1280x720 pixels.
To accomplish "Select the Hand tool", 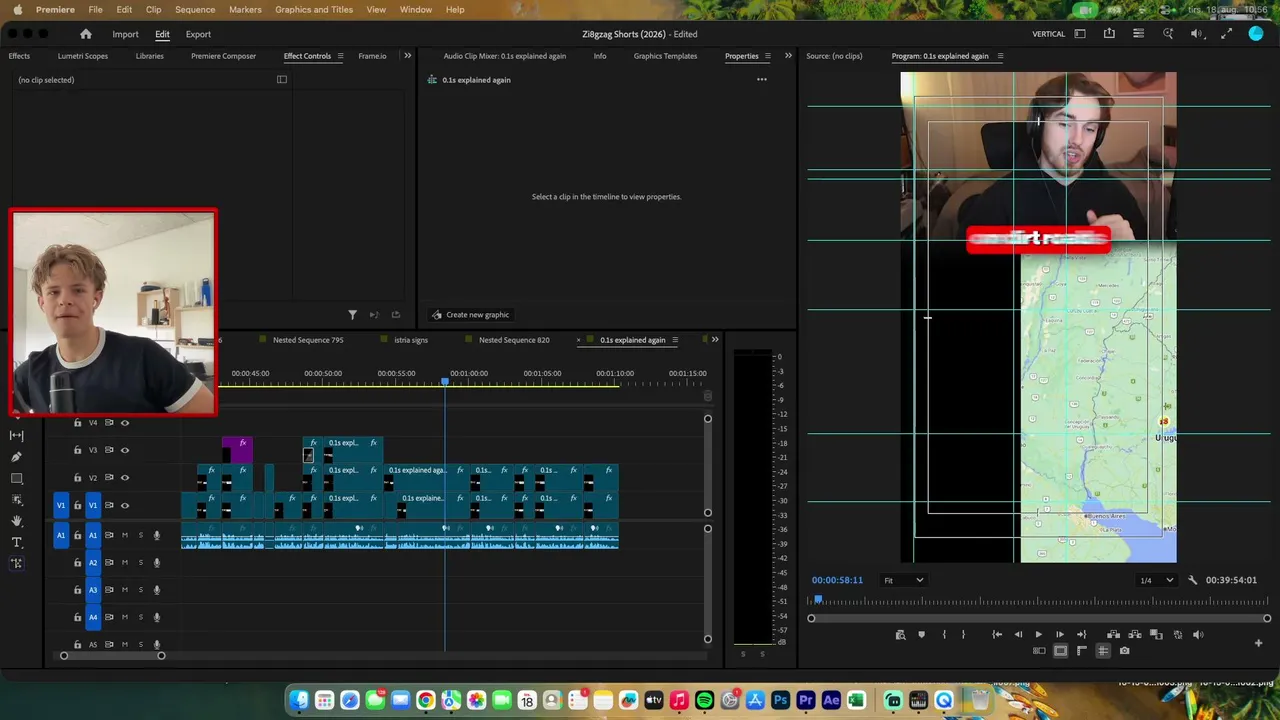I will click(16, 521).
